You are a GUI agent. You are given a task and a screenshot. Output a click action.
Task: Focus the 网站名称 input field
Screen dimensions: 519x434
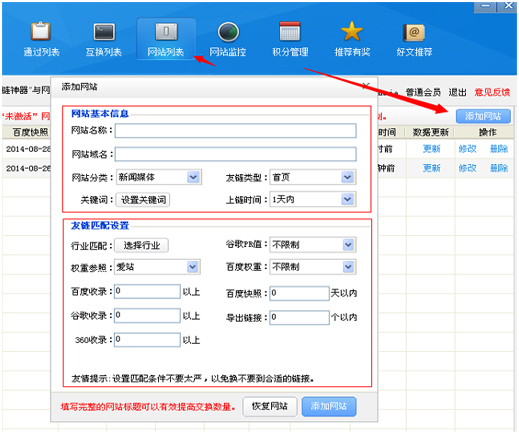(236, 131)
